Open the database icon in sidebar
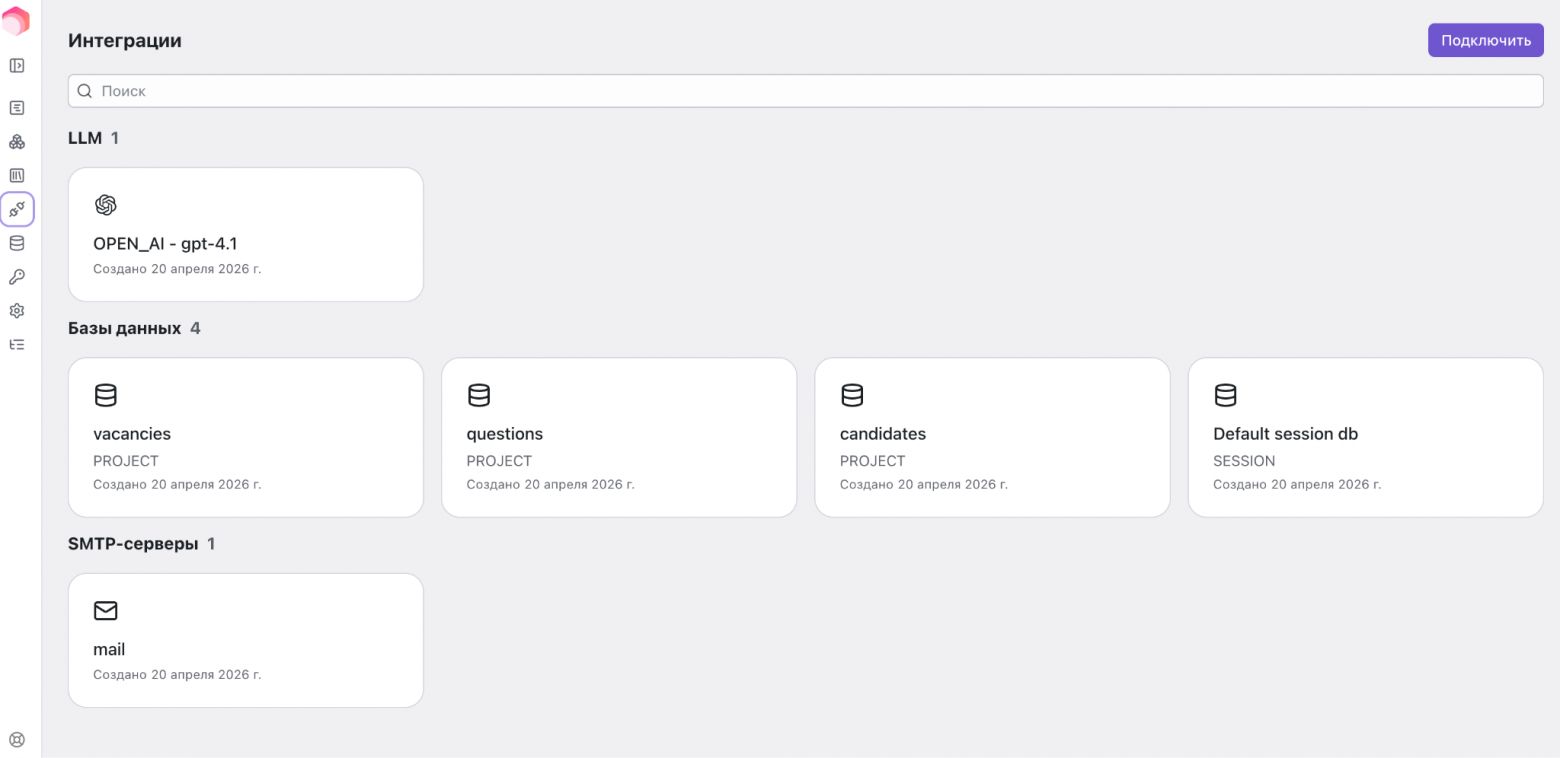The height and width of the screenshot is (758, 1560). (x=17, y=243)
